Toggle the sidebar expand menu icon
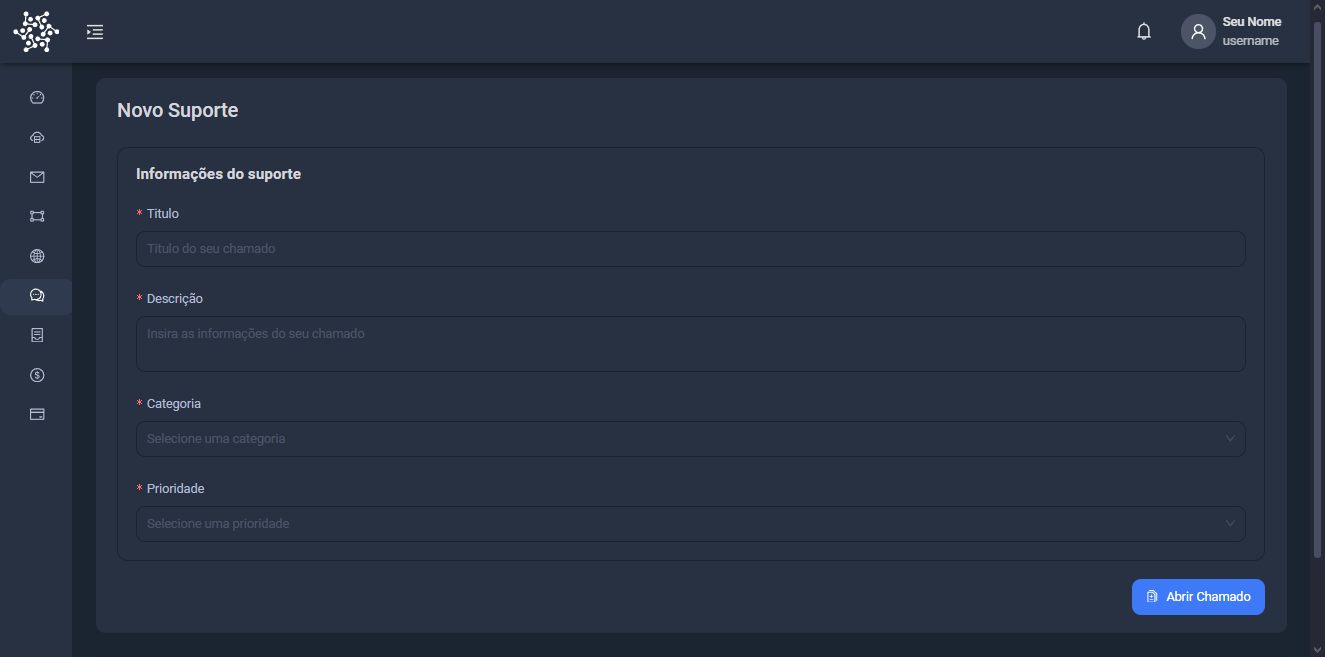The width and height of the screenshot is (1325, 657). [95, 32]
